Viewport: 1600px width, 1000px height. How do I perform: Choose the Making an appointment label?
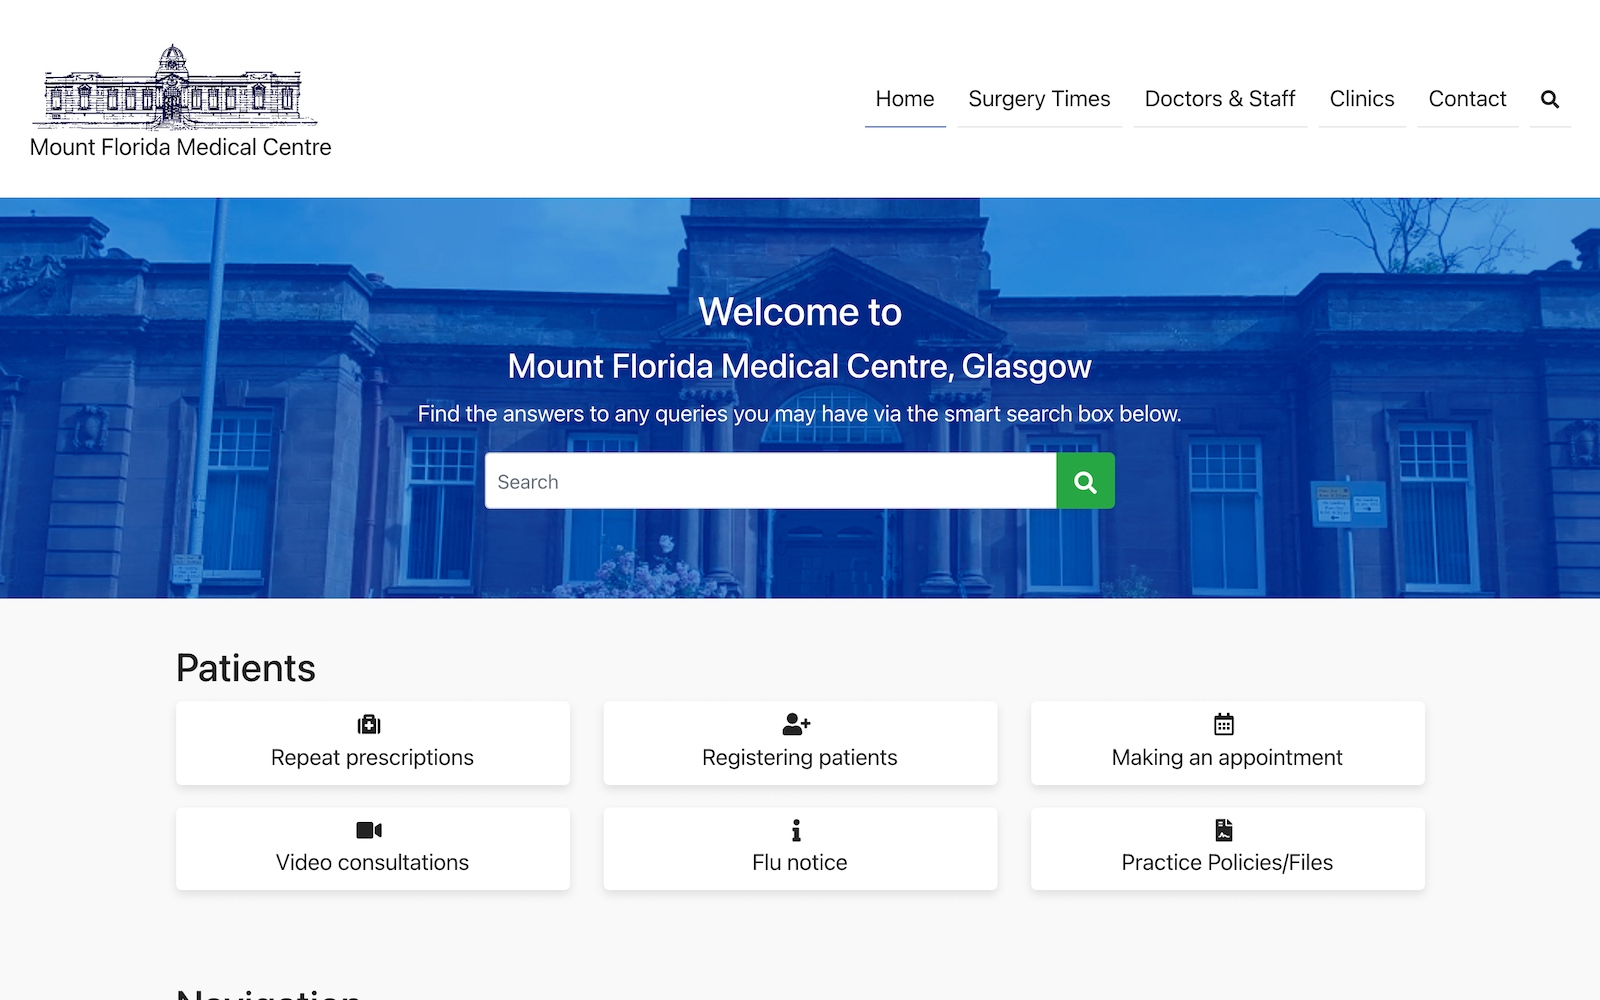(x=1227, y=758)
